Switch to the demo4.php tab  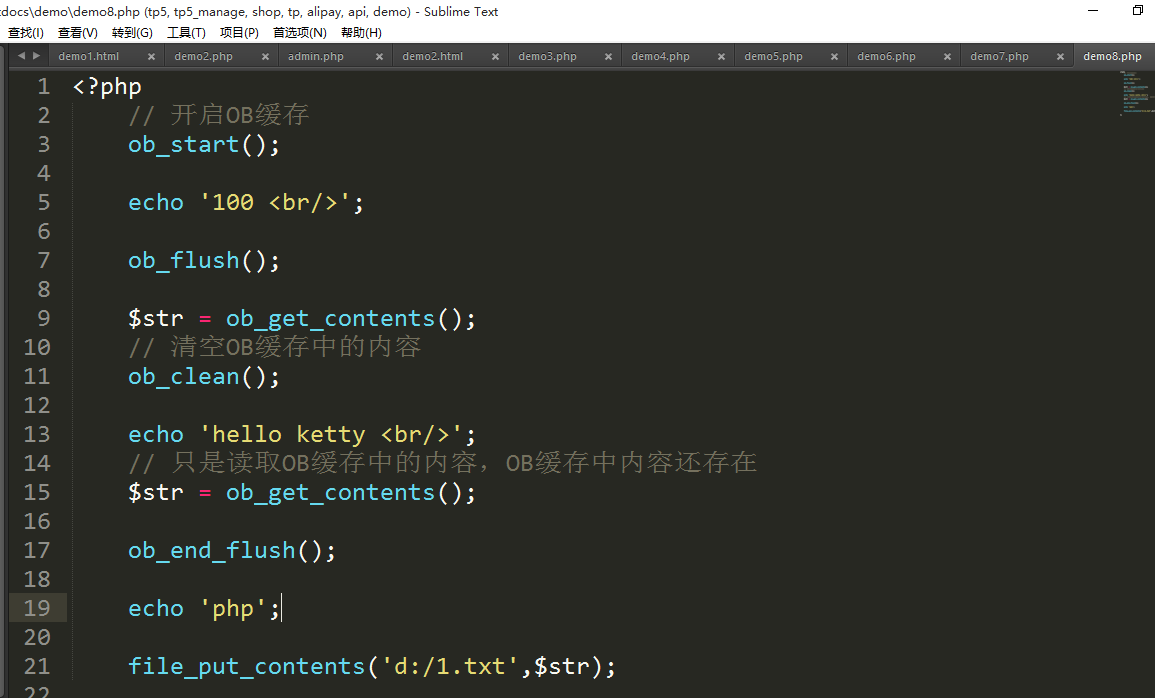tap(660, 57)
